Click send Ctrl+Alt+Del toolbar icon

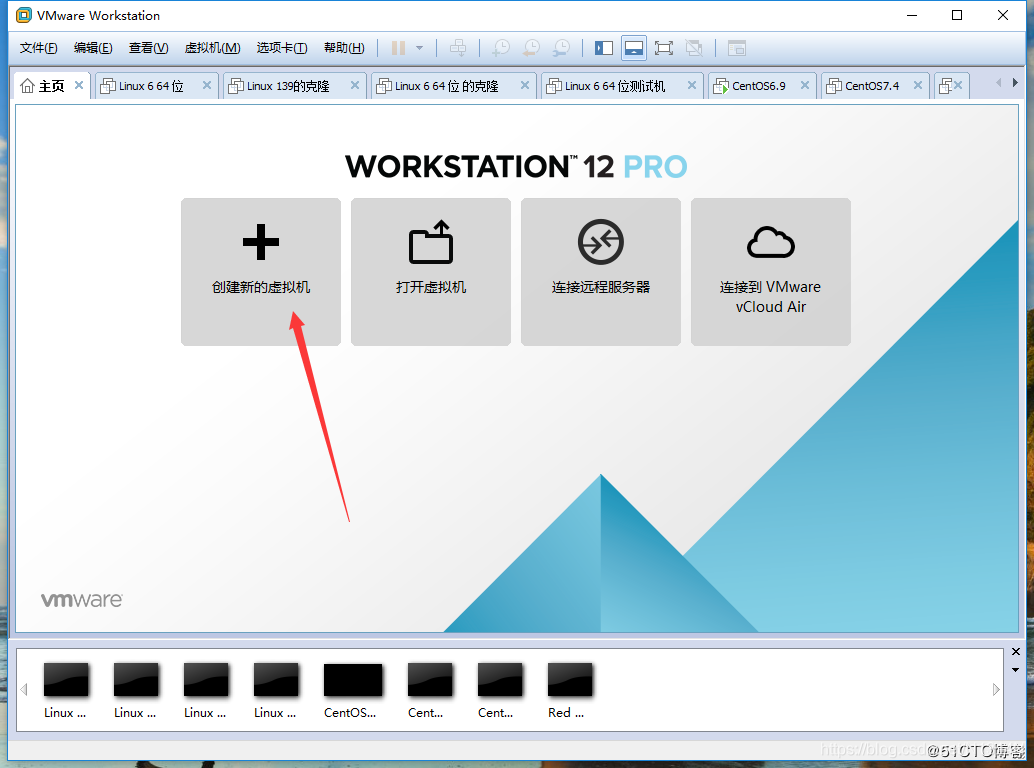pos(458,47)
